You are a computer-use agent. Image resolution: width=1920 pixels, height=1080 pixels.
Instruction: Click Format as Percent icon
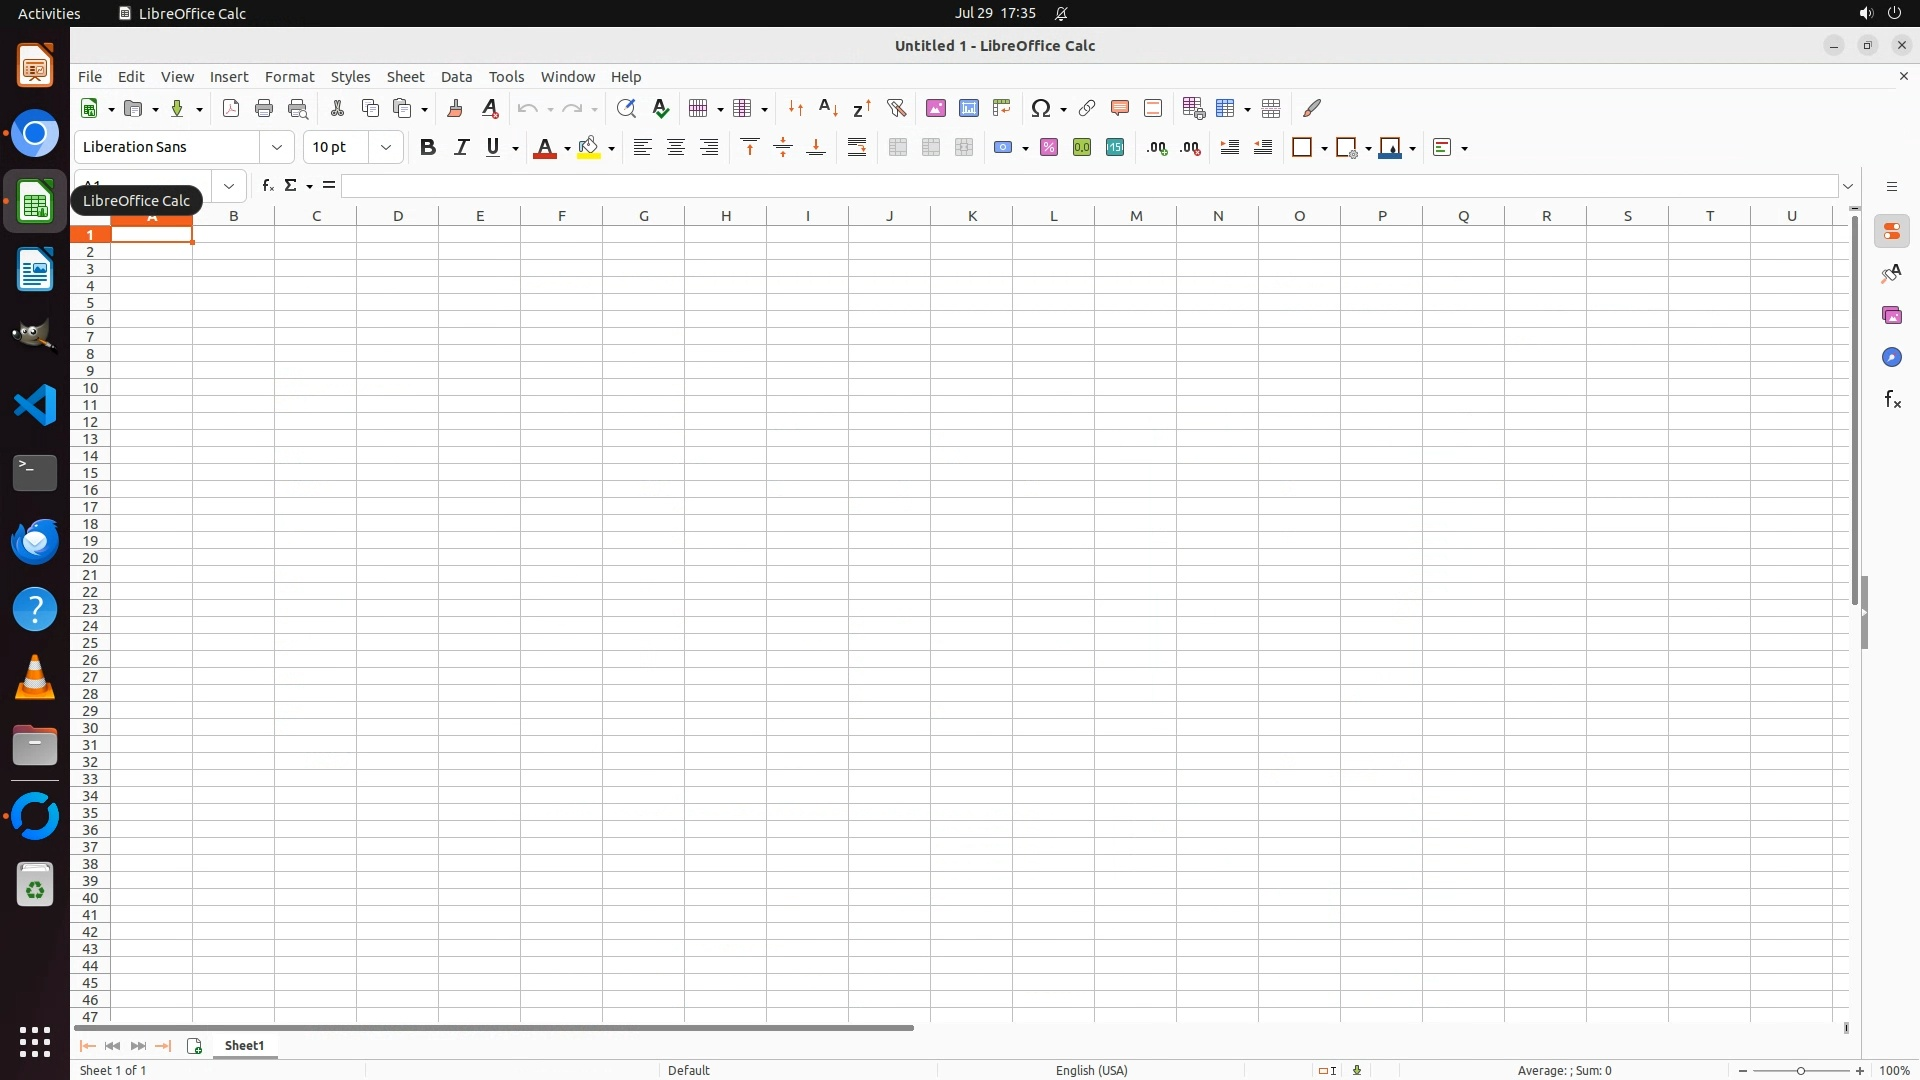pos(1049,148)
